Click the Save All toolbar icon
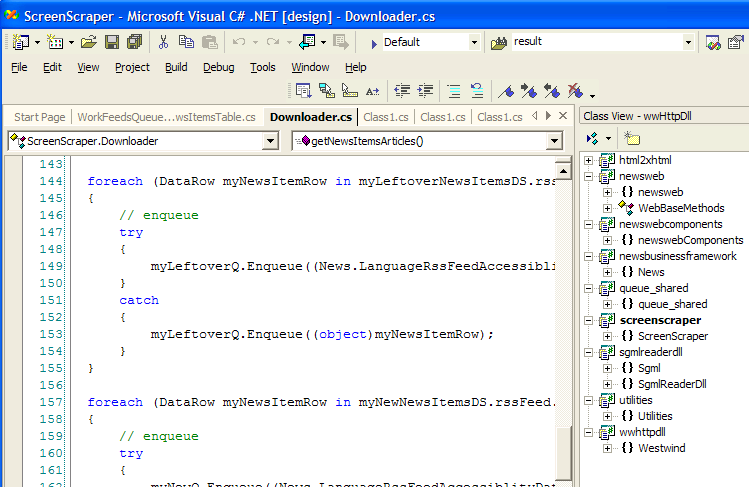Screen dimensions: 749x487 point(134,42)
